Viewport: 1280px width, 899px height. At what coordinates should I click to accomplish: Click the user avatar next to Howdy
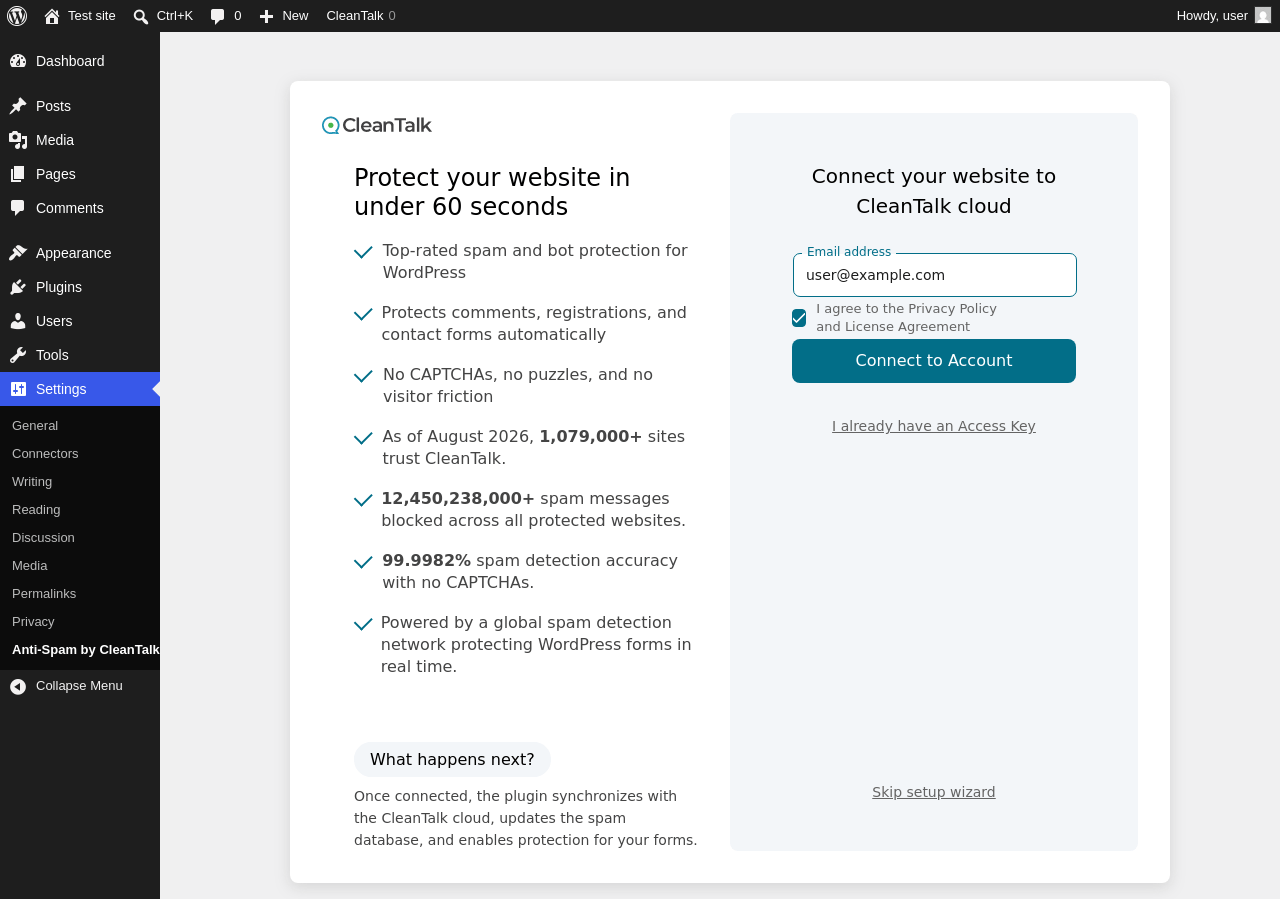point(1263,15)
